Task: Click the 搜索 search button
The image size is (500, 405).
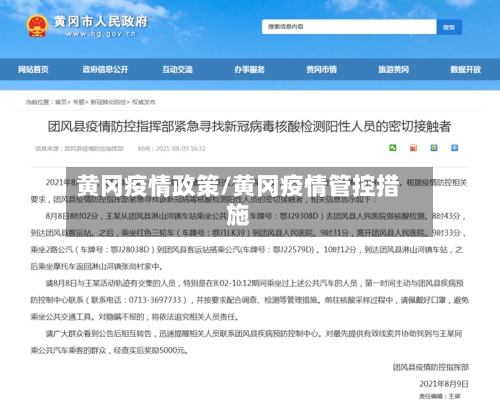Action: click(449, 27)
